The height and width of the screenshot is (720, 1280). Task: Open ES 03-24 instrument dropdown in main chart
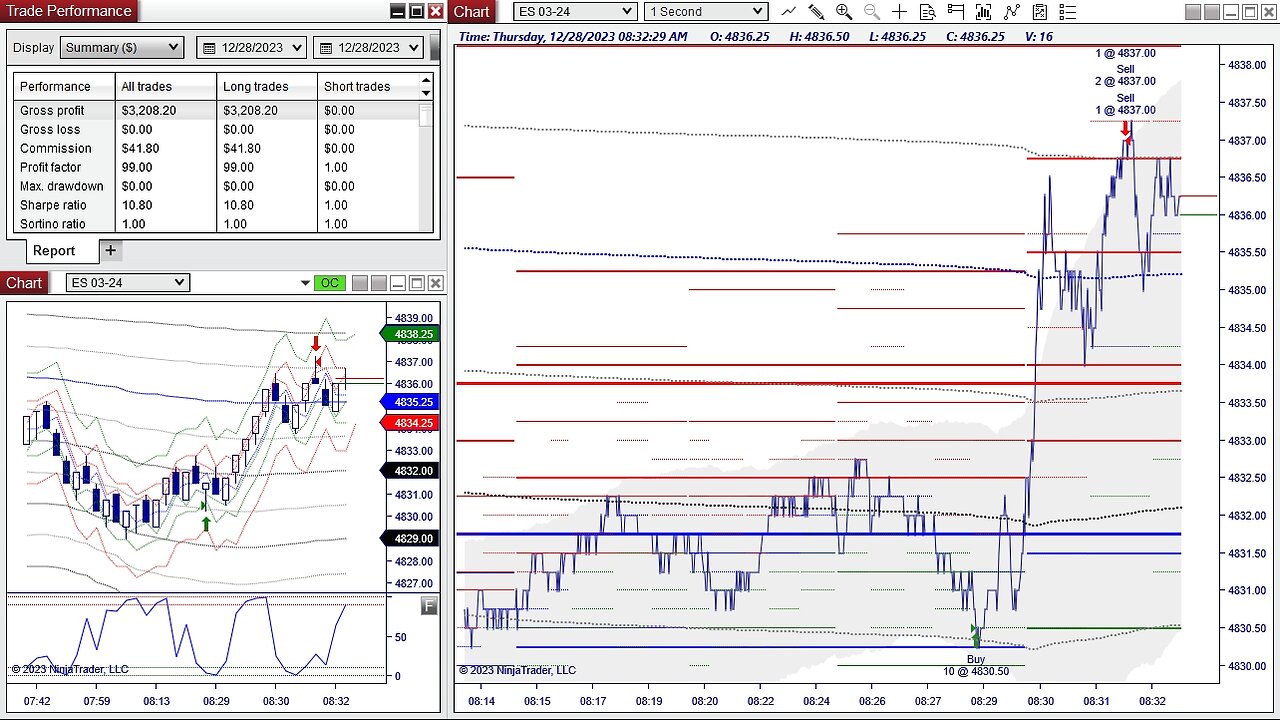575,12
